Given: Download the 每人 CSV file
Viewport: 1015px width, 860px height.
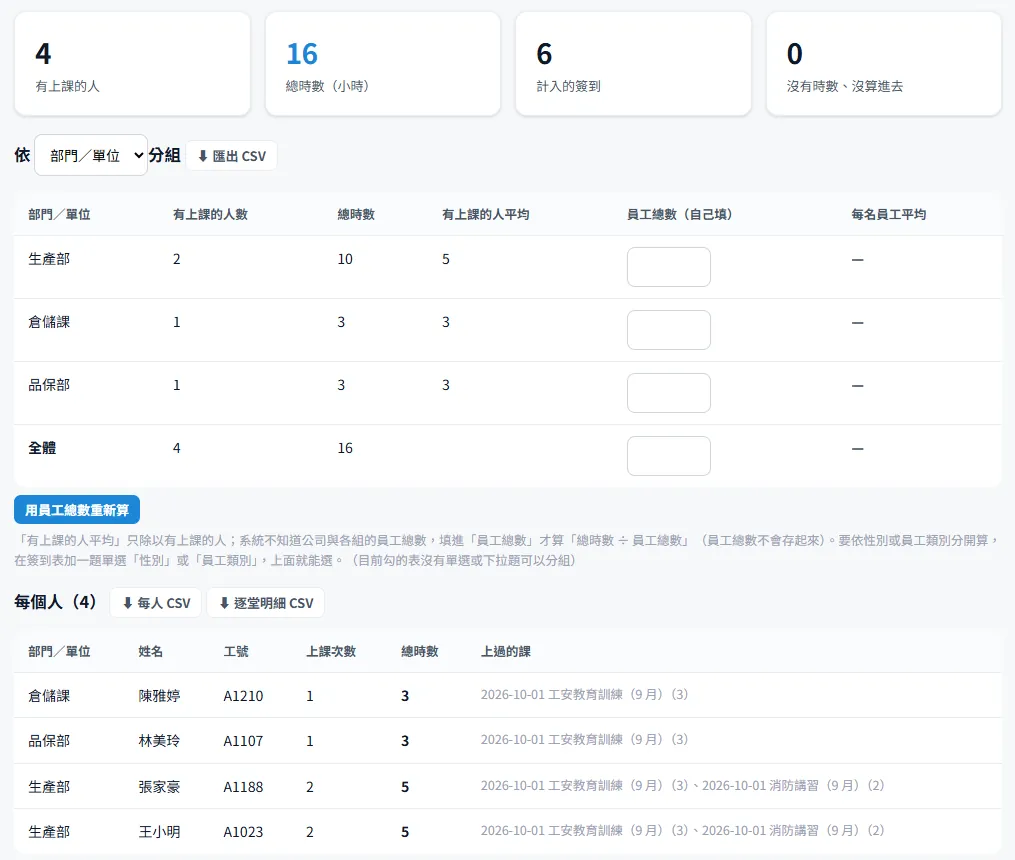Looking at the screenshot, I should point(156,603).
